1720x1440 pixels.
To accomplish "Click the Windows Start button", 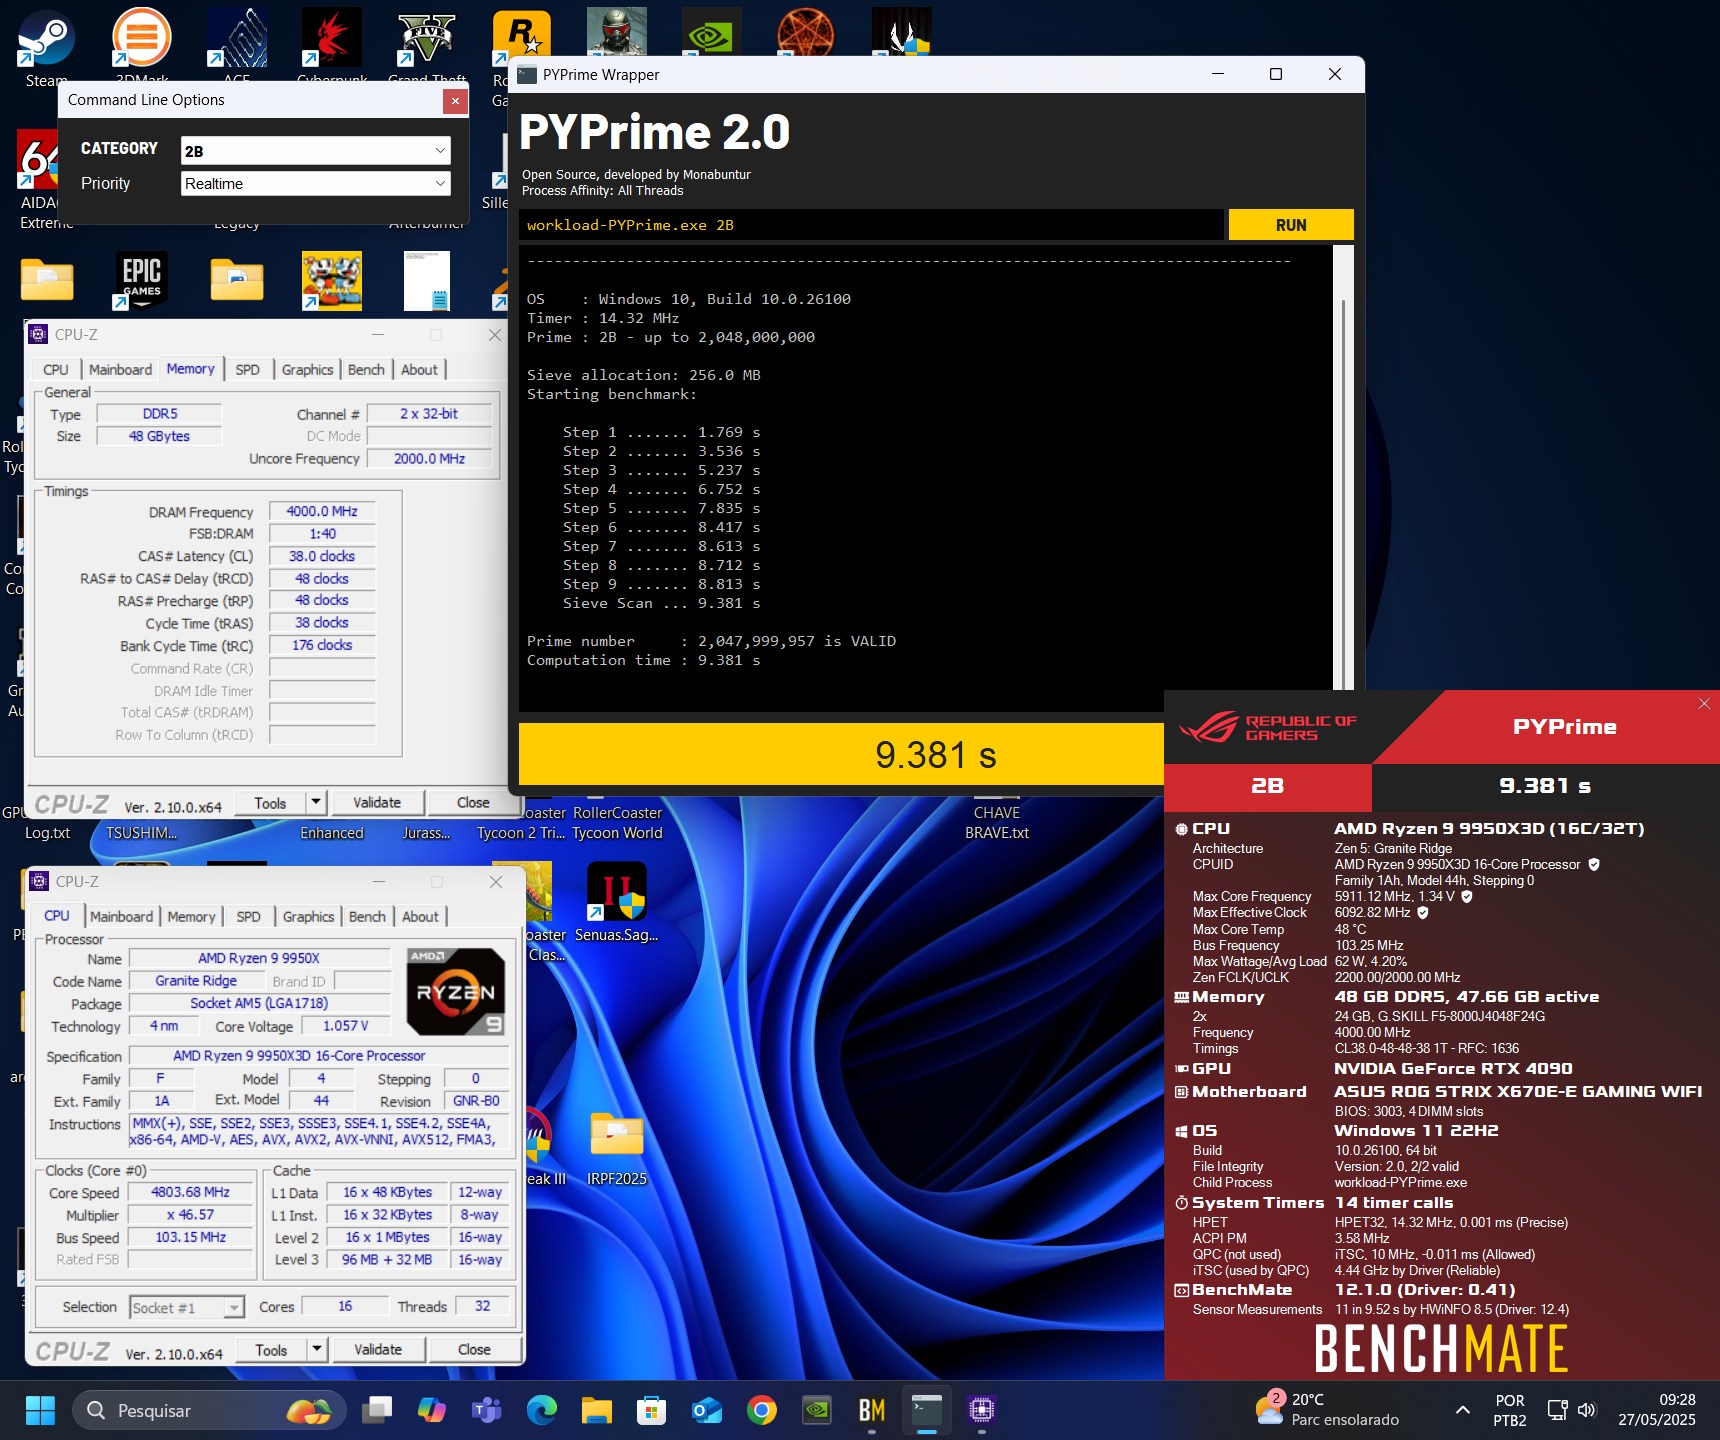I will pos(40,1410).
